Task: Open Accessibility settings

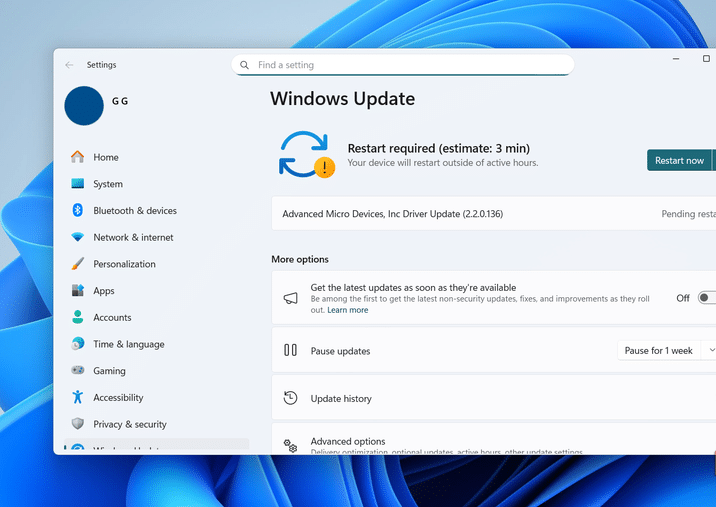Action: (x=157, y=397)
